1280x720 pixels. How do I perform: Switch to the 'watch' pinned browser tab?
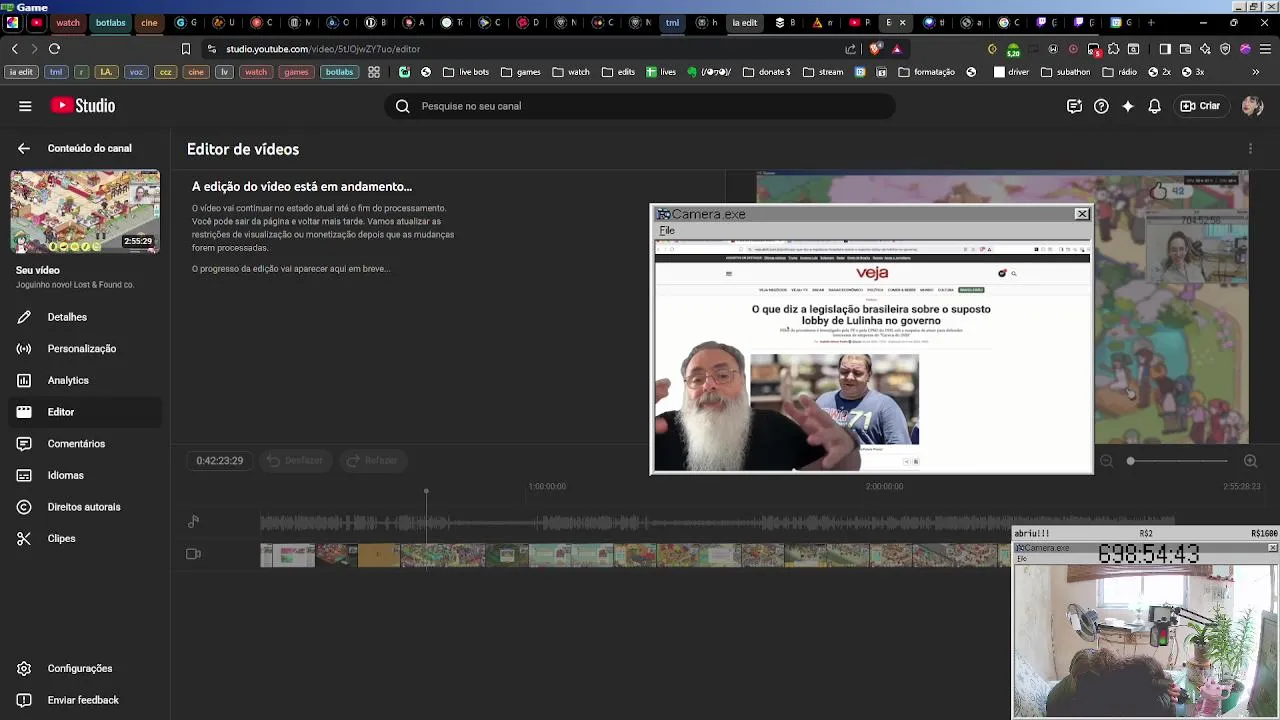pyautogui.click(x=68, y=22)
